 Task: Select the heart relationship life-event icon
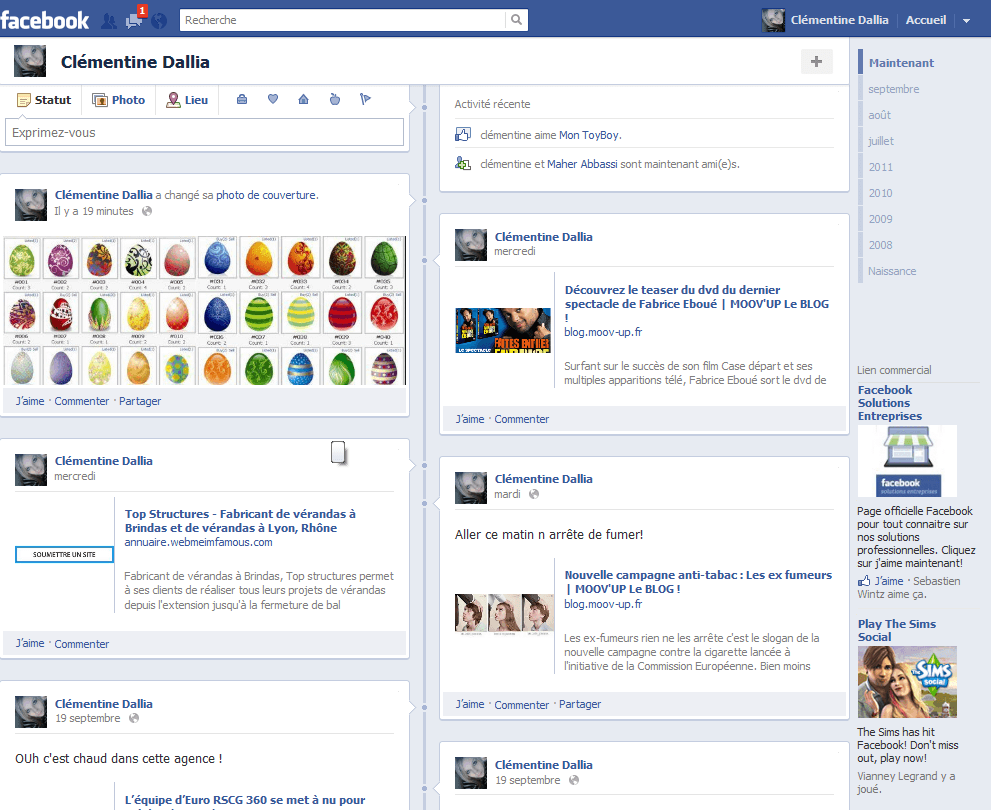[x=272, y=99]
